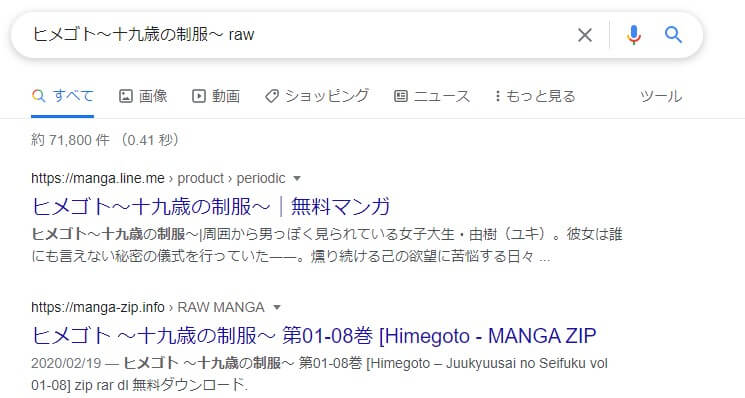Select the すべて tab magnifier icon
This screenshot has width=745, height=398.
tap(38, 96)
